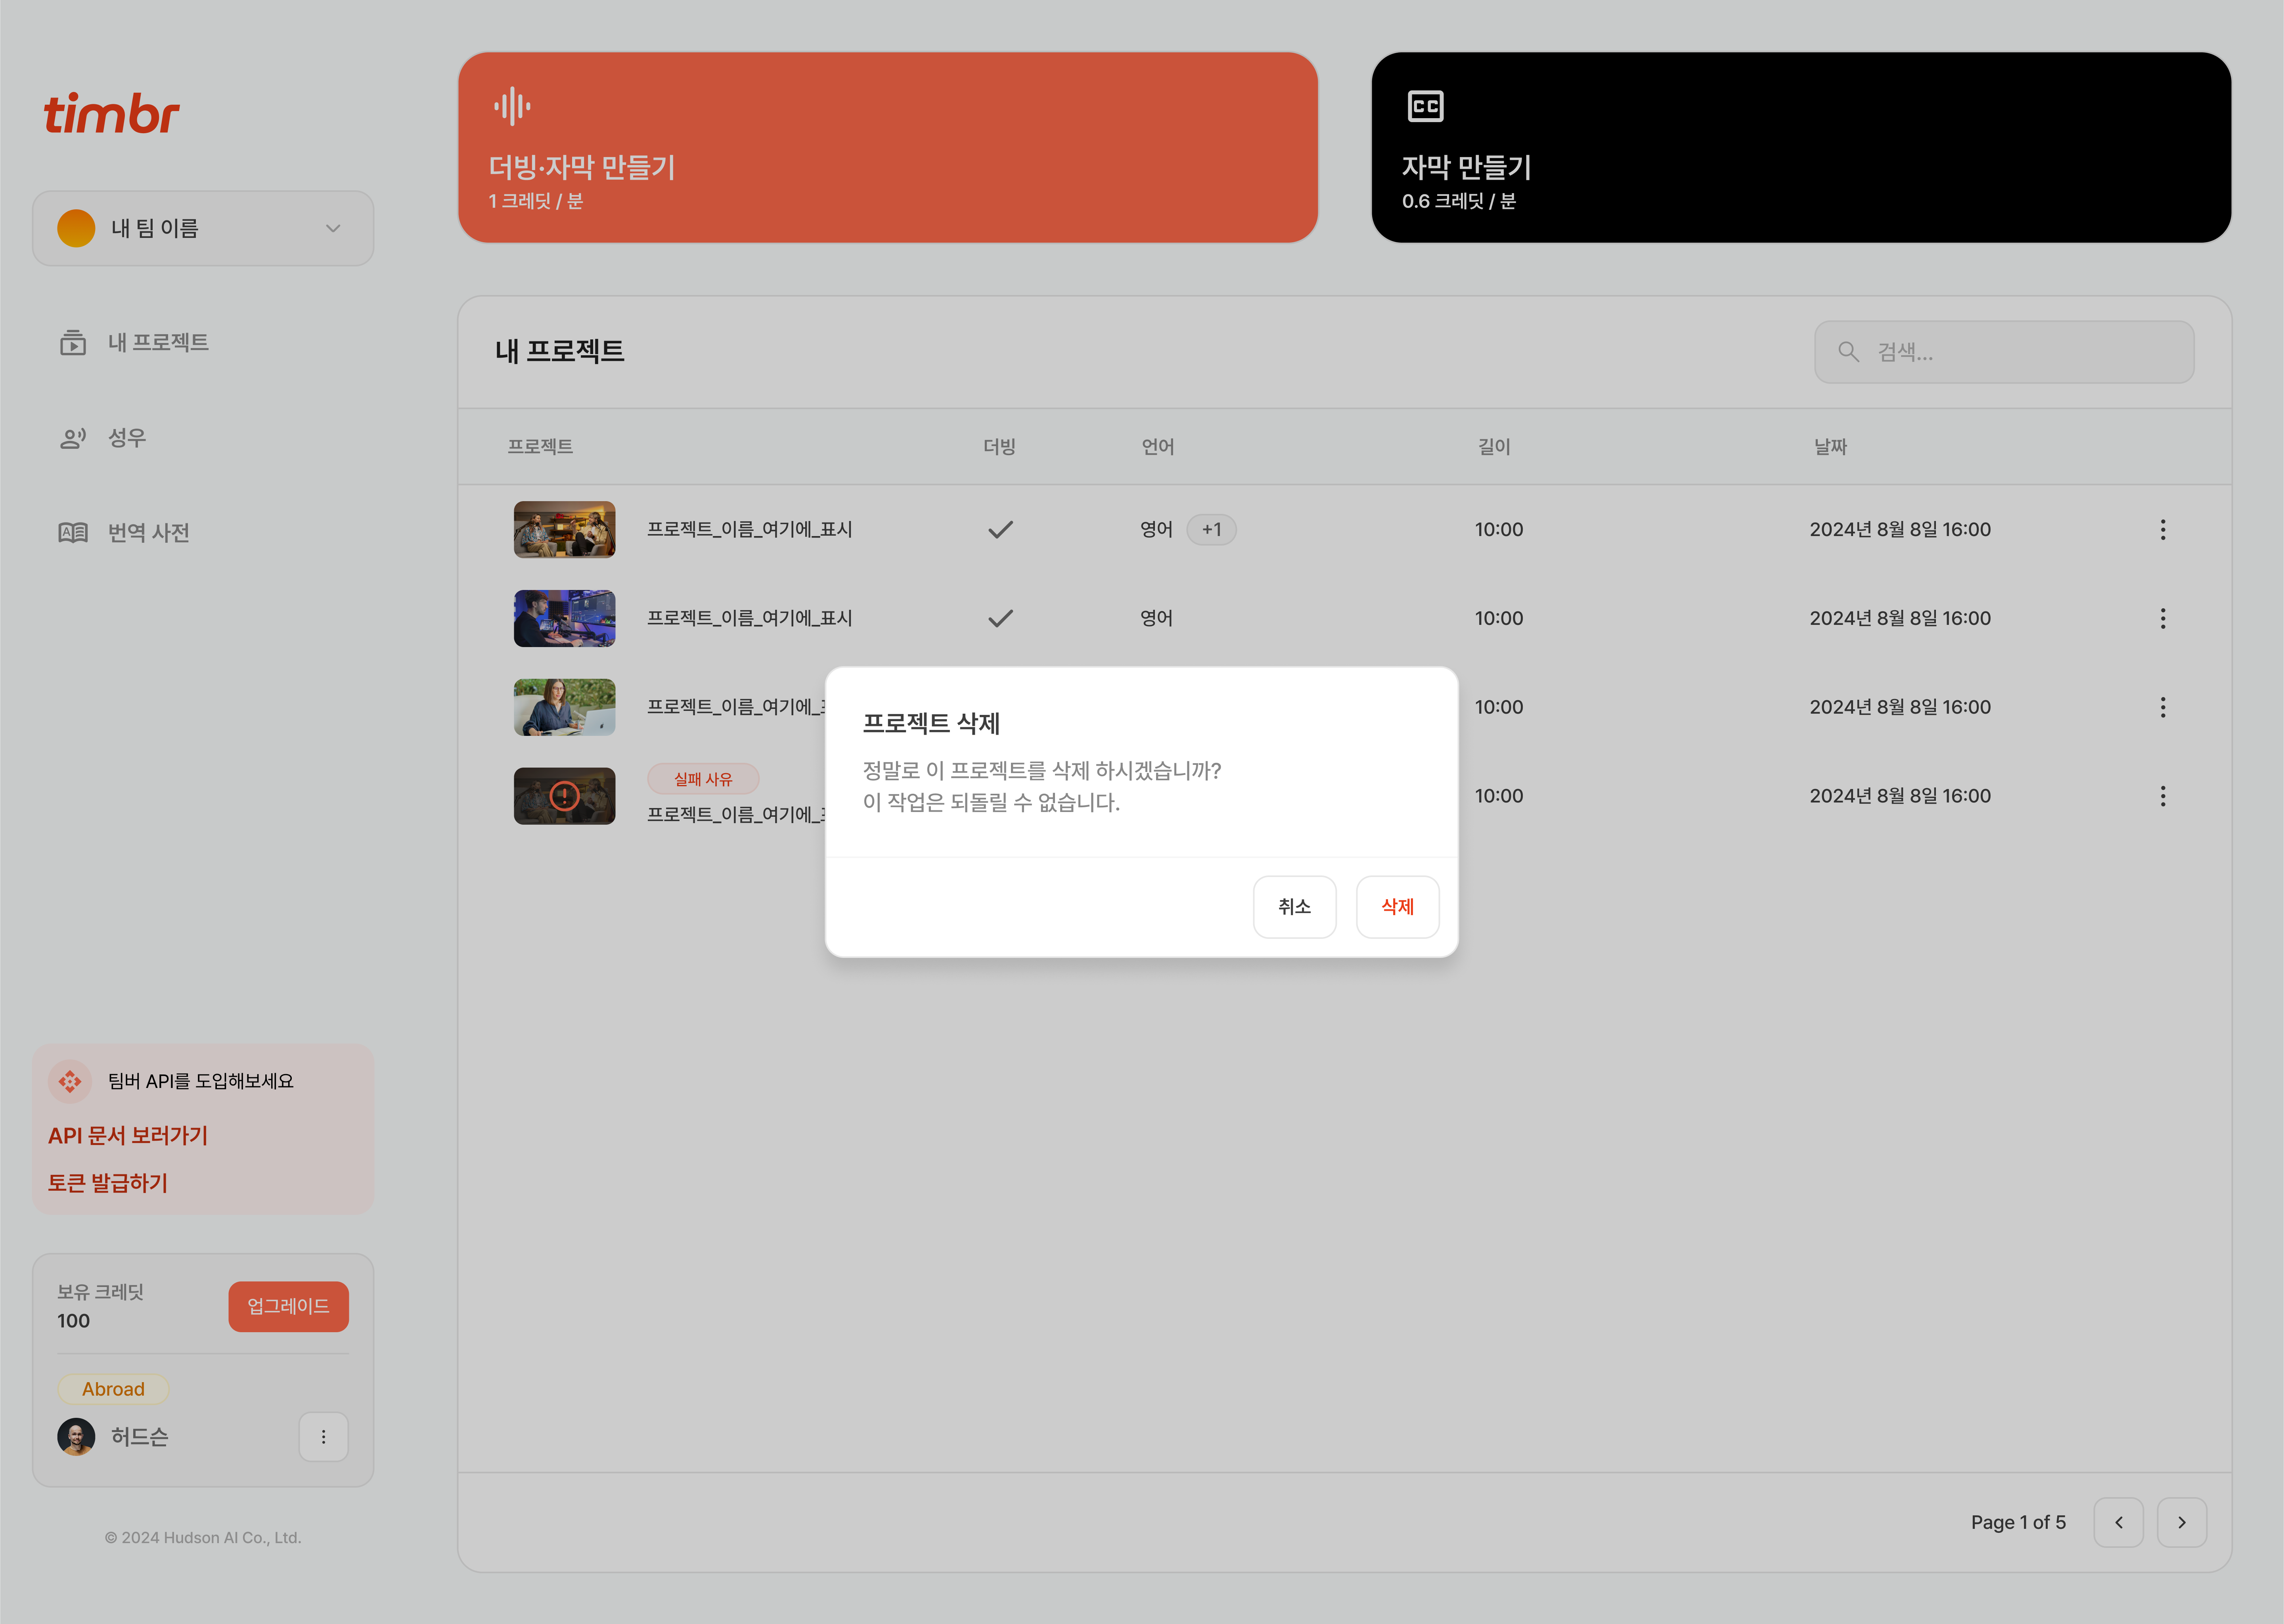Viewport: 2284px width, 1624px height.
Task: Click the CC icon on the subtitle card
Action: (1425, 106)
